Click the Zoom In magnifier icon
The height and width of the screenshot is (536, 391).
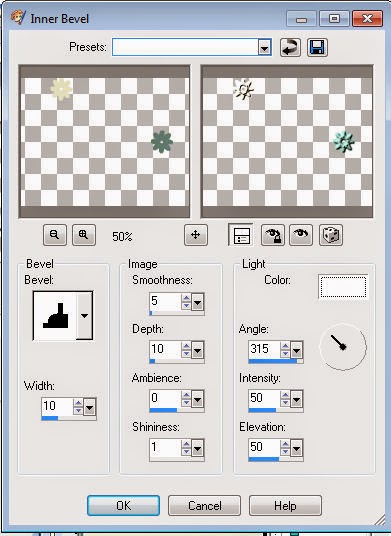pos(84,235)
